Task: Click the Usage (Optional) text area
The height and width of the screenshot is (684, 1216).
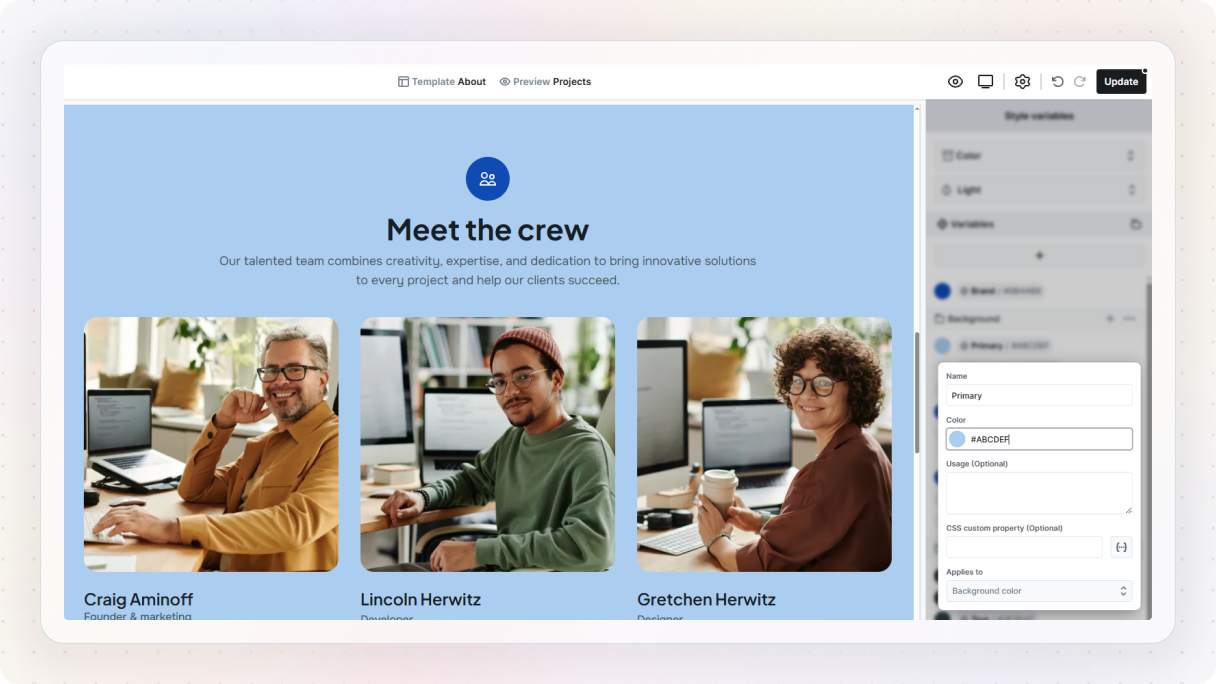Action: pyautogui.click(x=1039, y=493)
